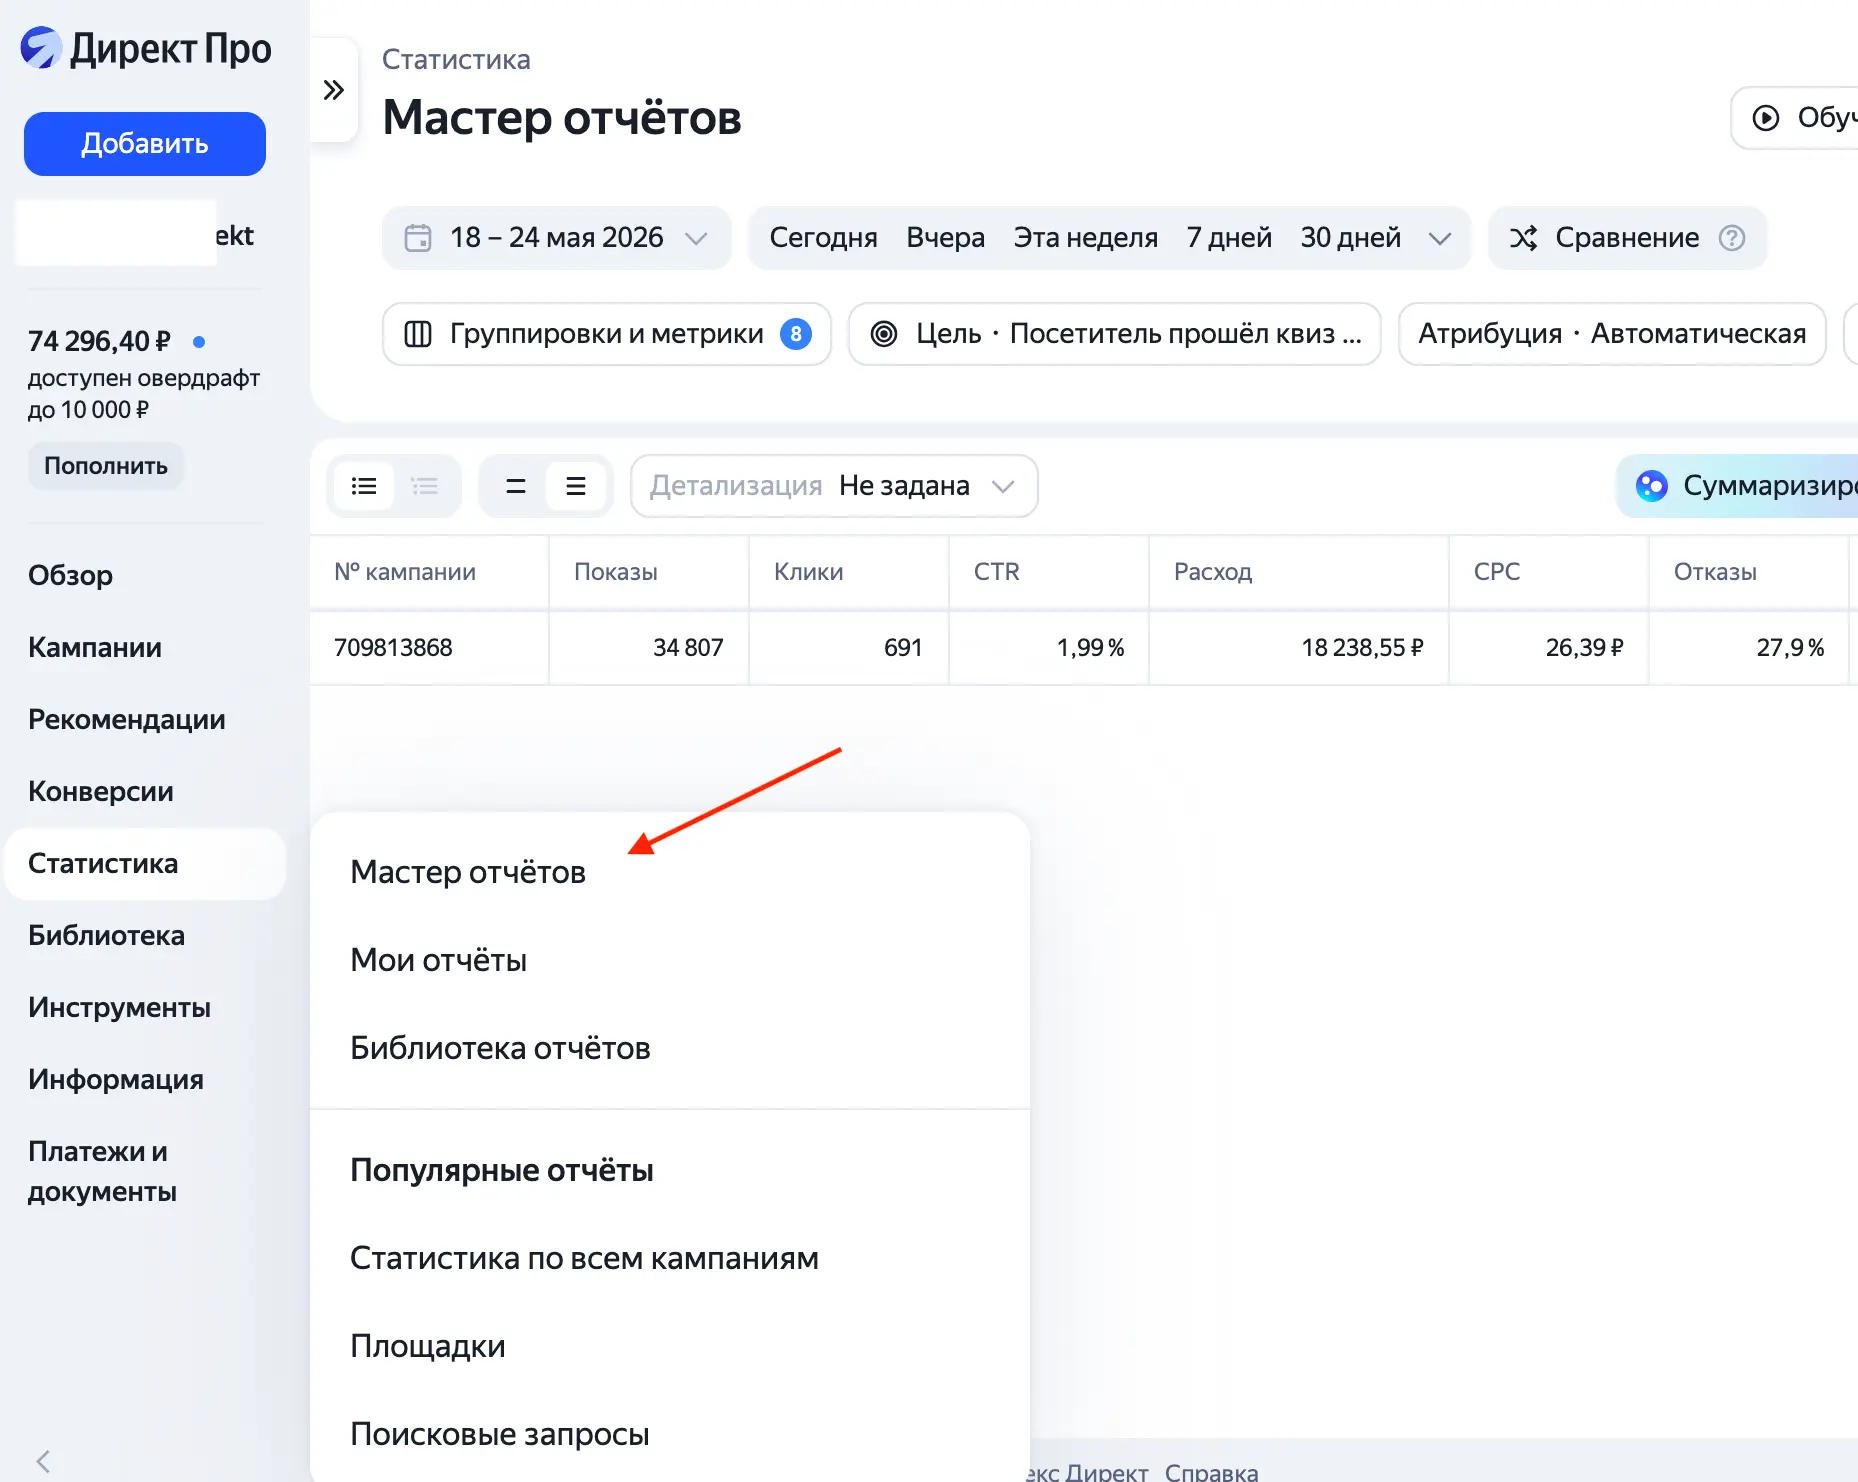Click the play icon in Обучение button
1858x1482 pixels.
1766,118
